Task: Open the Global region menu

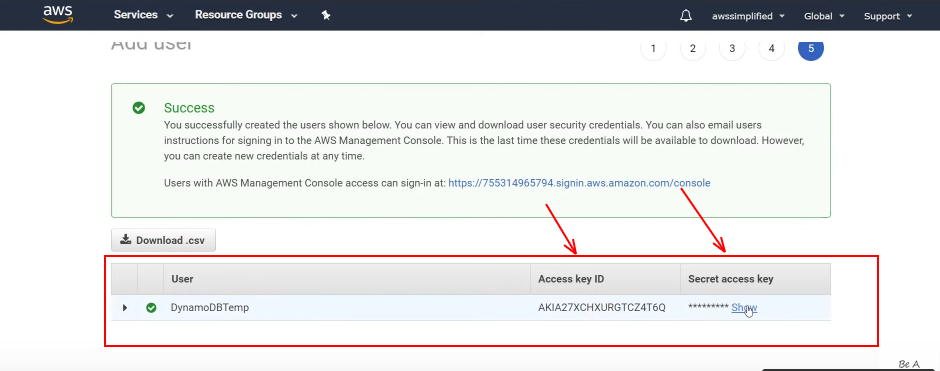Action: click(824, 16)
